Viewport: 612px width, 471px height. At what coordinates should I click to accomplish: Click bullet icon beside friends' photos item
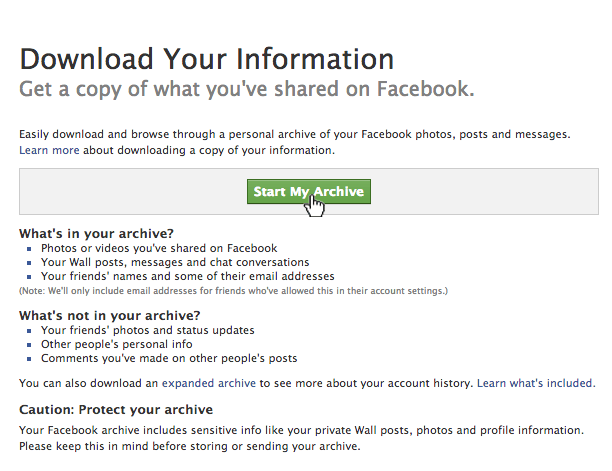29,331
